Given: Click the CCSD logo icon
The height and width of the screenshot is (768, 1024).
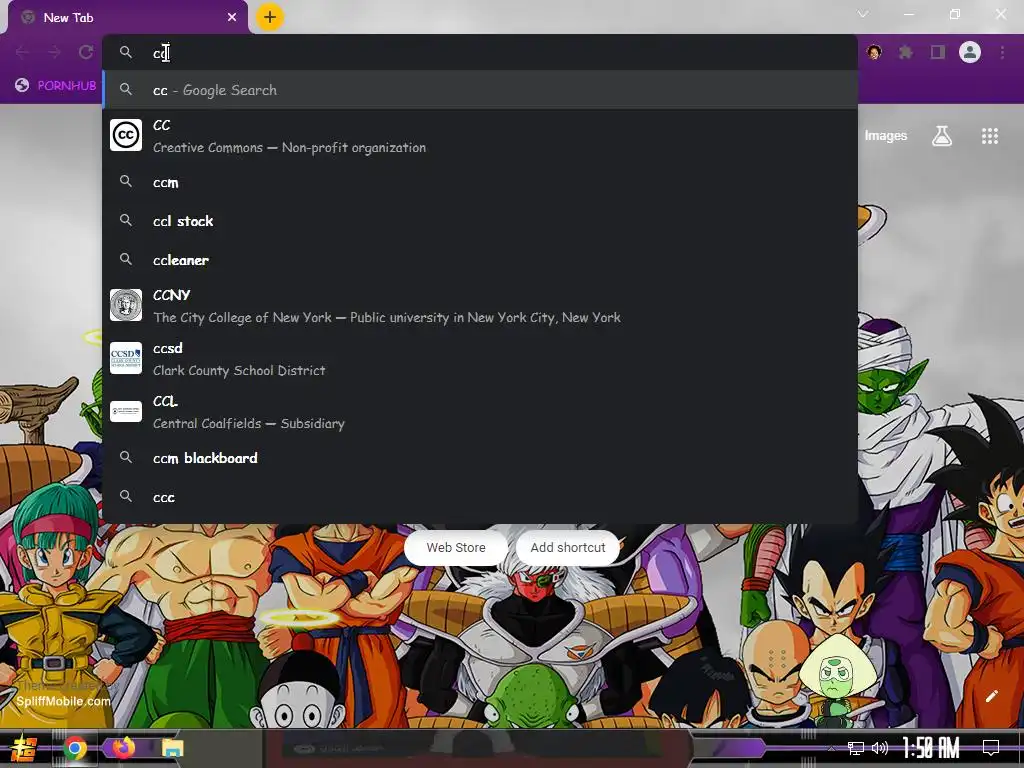Looking at the screenshot, I should click(x=126, y=358).
